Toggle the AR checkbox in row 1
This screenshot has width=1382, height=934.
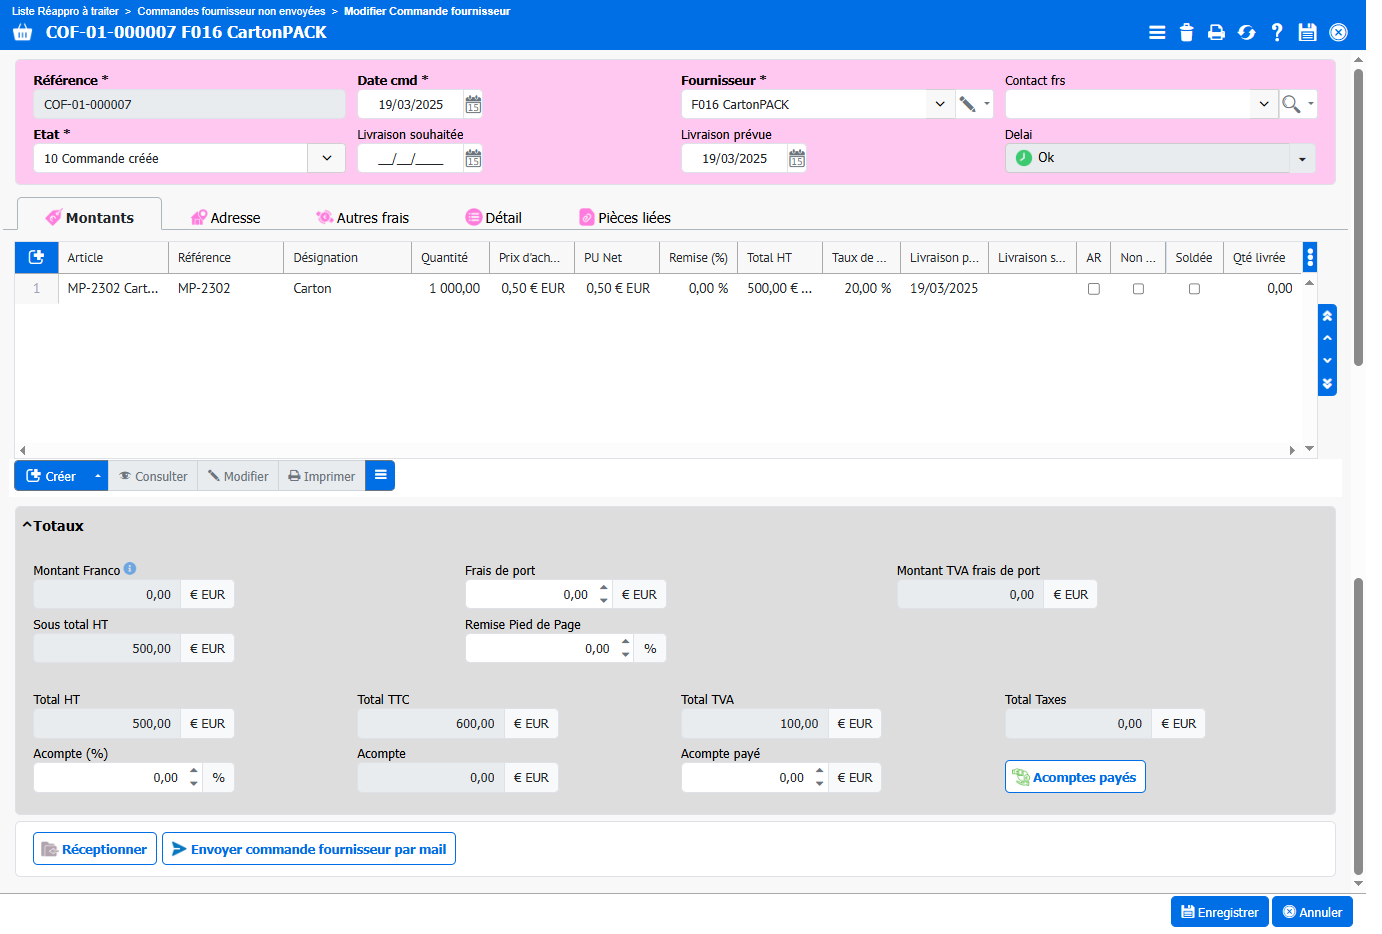tap(1094, 289)
